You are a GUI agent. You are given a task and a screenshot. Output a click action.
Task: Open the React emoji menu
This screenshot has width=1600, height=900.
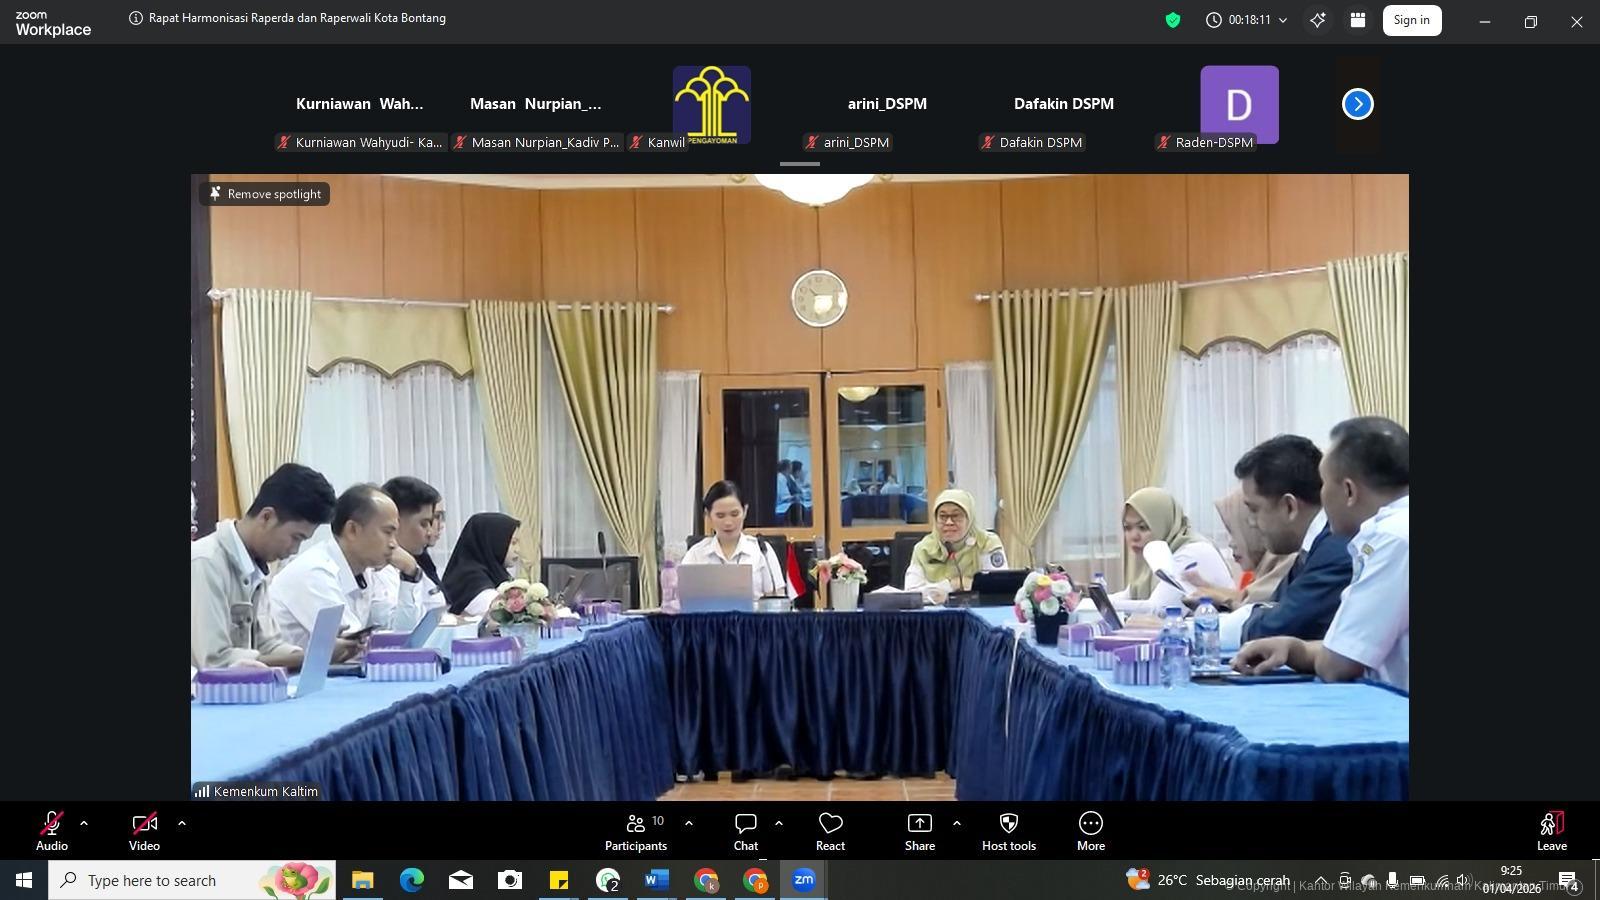(830, 830)
